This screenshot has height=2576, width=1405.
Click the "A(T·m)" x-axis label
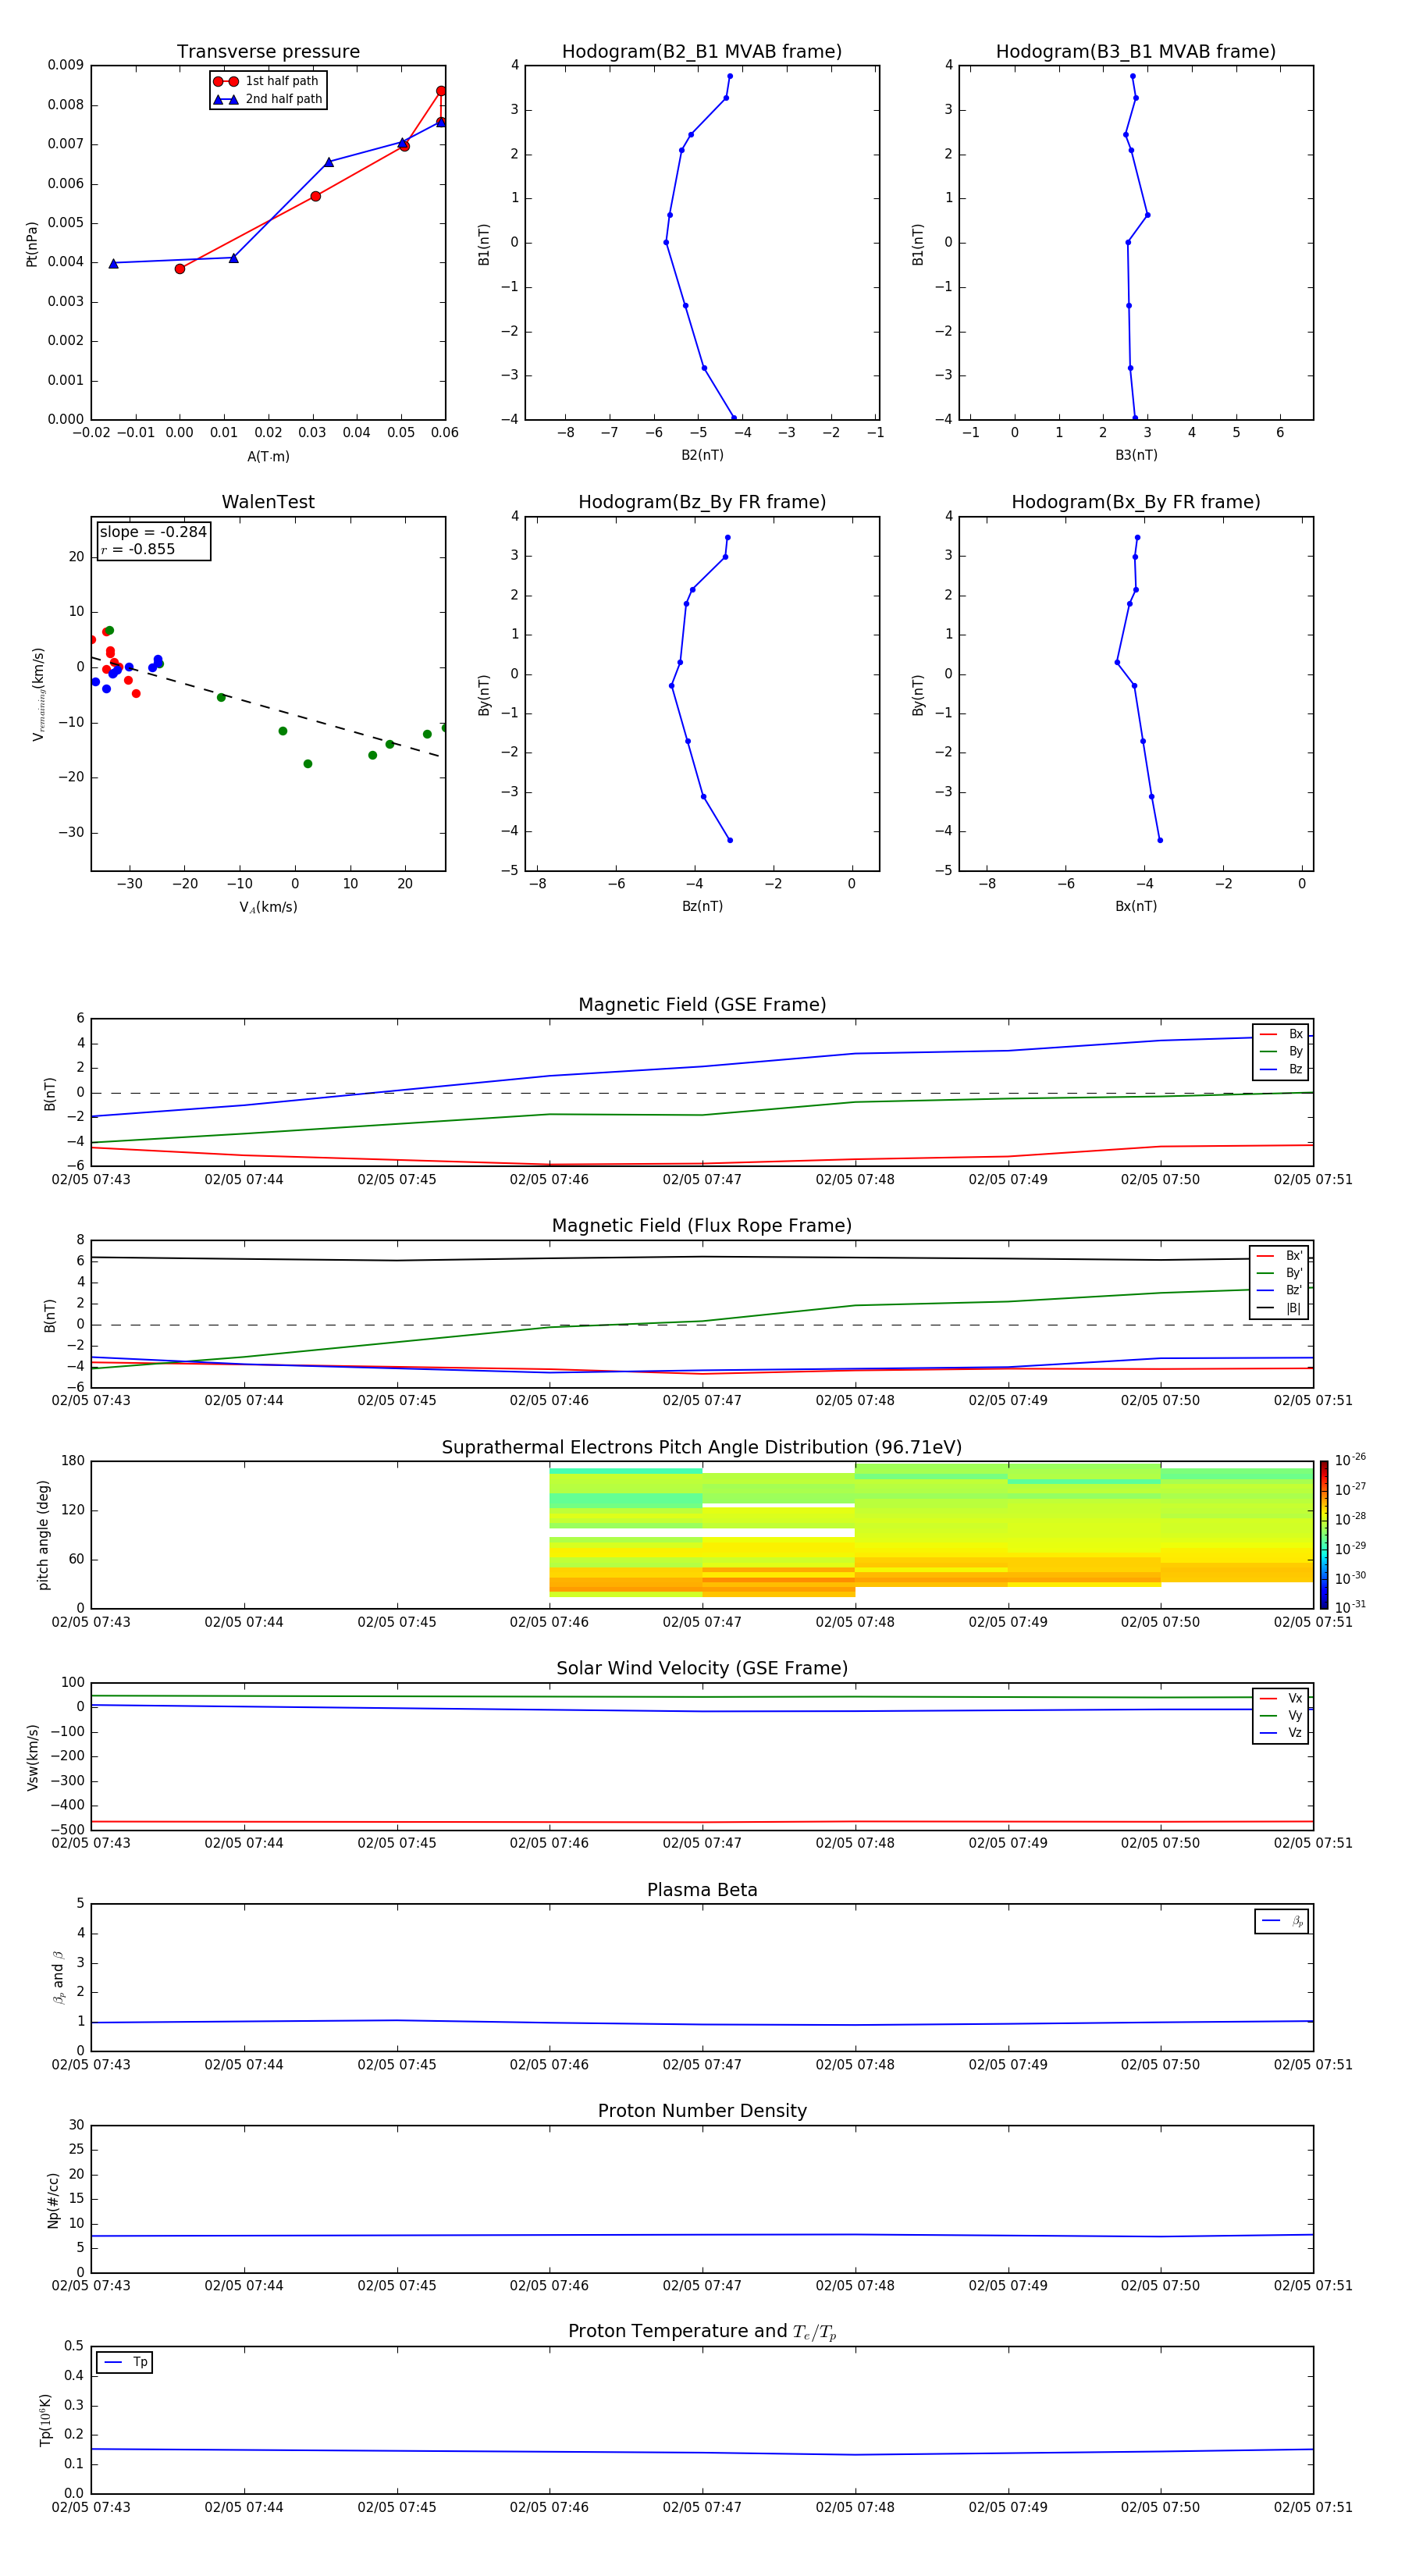268,457
